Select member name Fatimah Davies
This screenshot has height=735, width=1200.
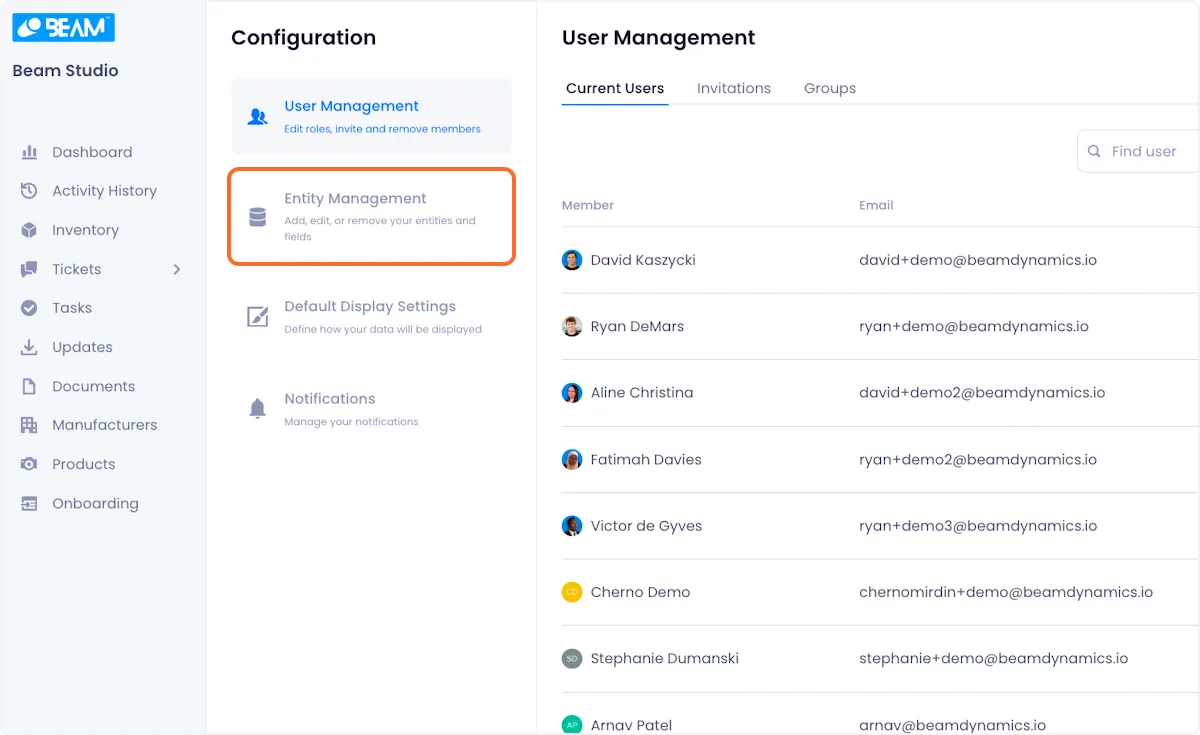coord(646,459)
